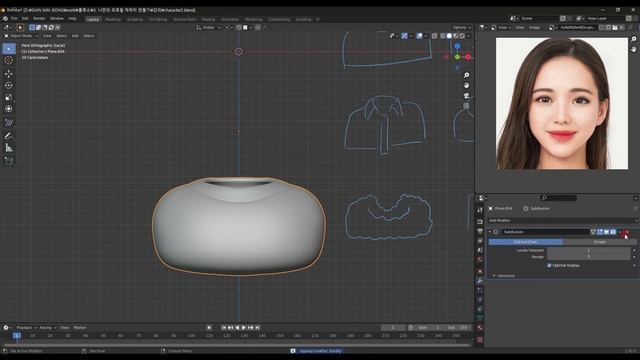The width and height of the screenshot is (640, 360).
Task: Select Catmull-Clark subdivision type
Action: [x=525, y=242]
